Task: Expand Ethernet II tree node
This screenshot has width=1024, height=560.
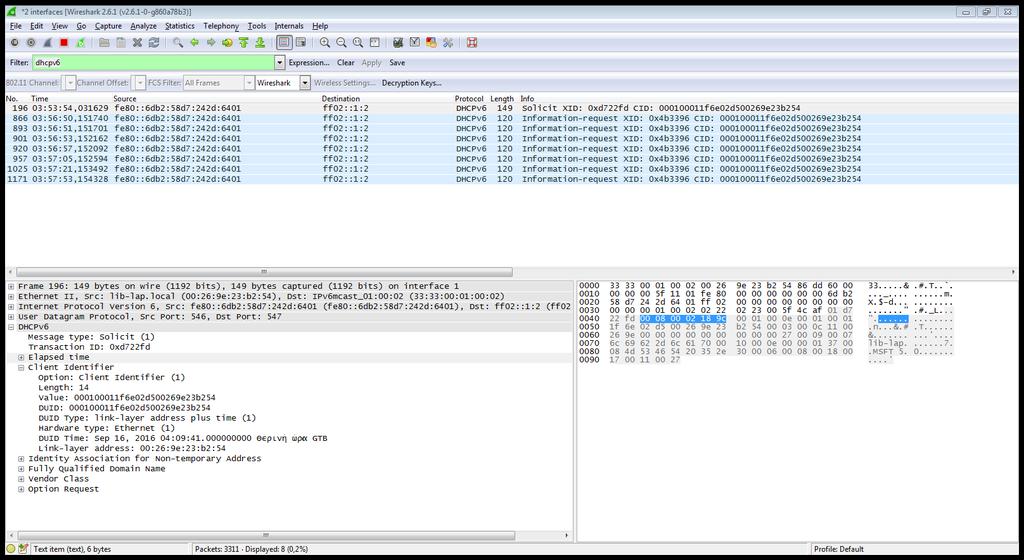Action: [11, 296]
